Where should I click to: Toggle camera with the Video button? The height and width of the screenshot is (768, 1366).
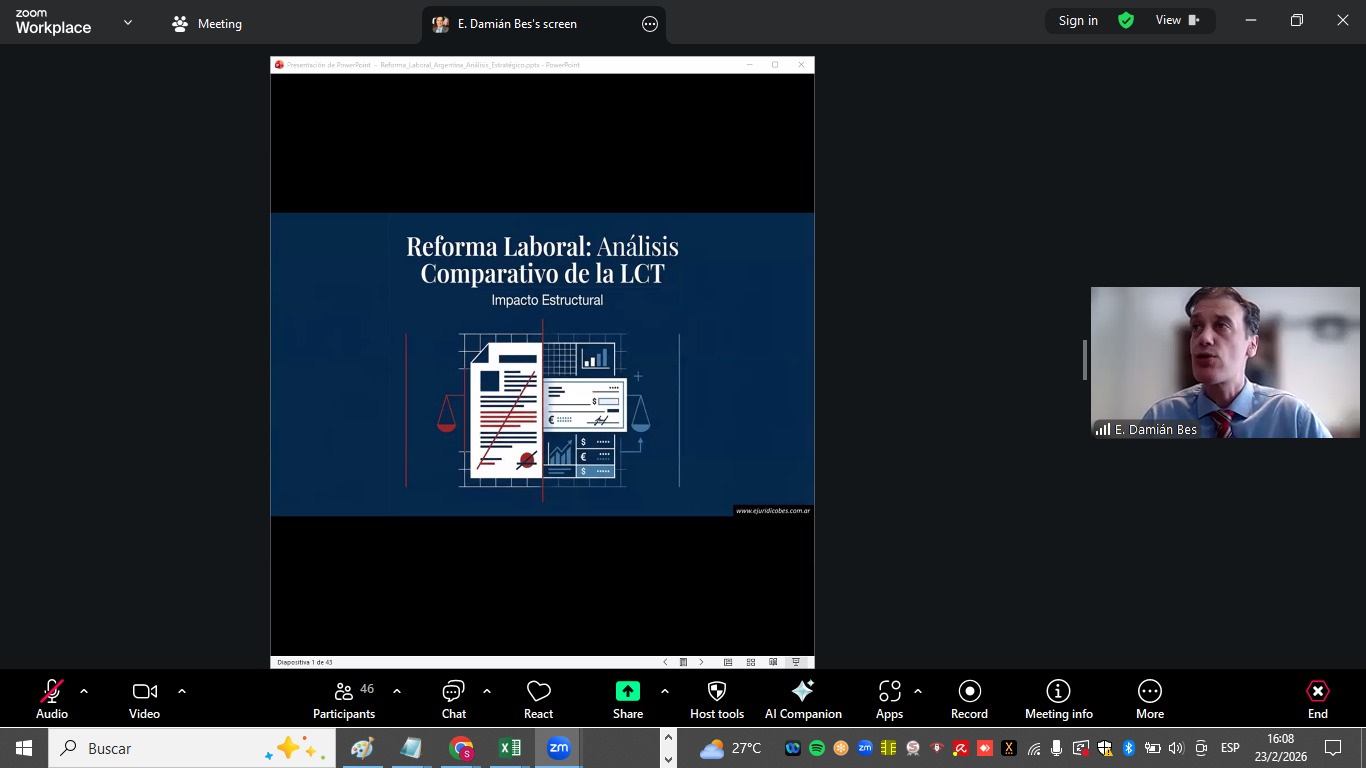pos(145,699)
